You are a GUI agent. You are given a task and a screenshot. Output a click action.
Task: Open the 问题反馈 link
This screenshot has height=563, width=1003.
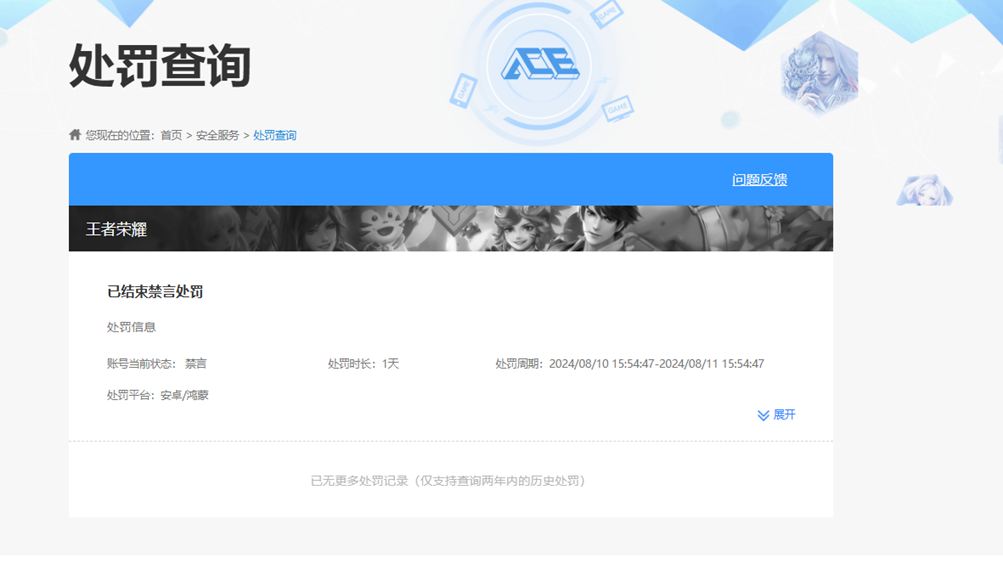pos(759,180)
